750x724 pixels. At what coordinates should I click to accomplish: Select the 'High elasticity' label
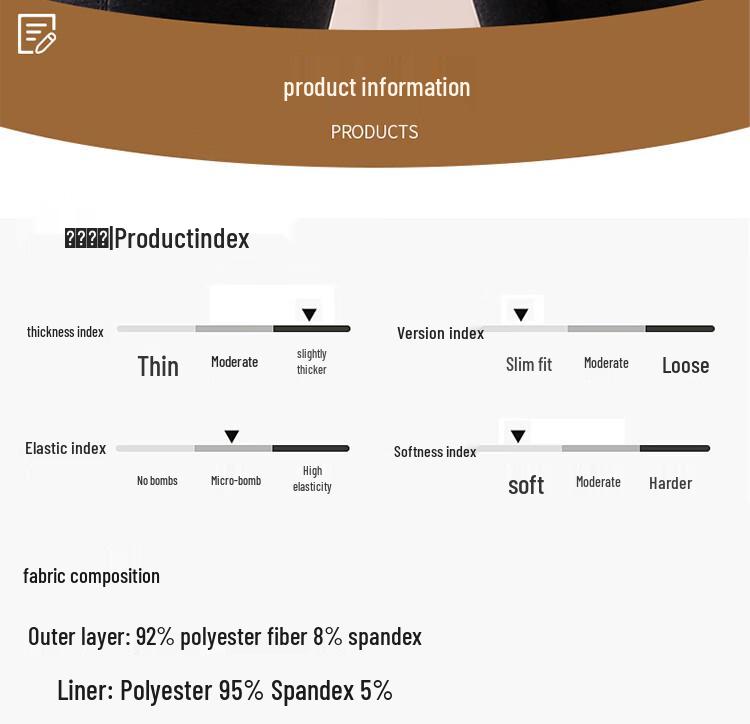coord(312,479)
